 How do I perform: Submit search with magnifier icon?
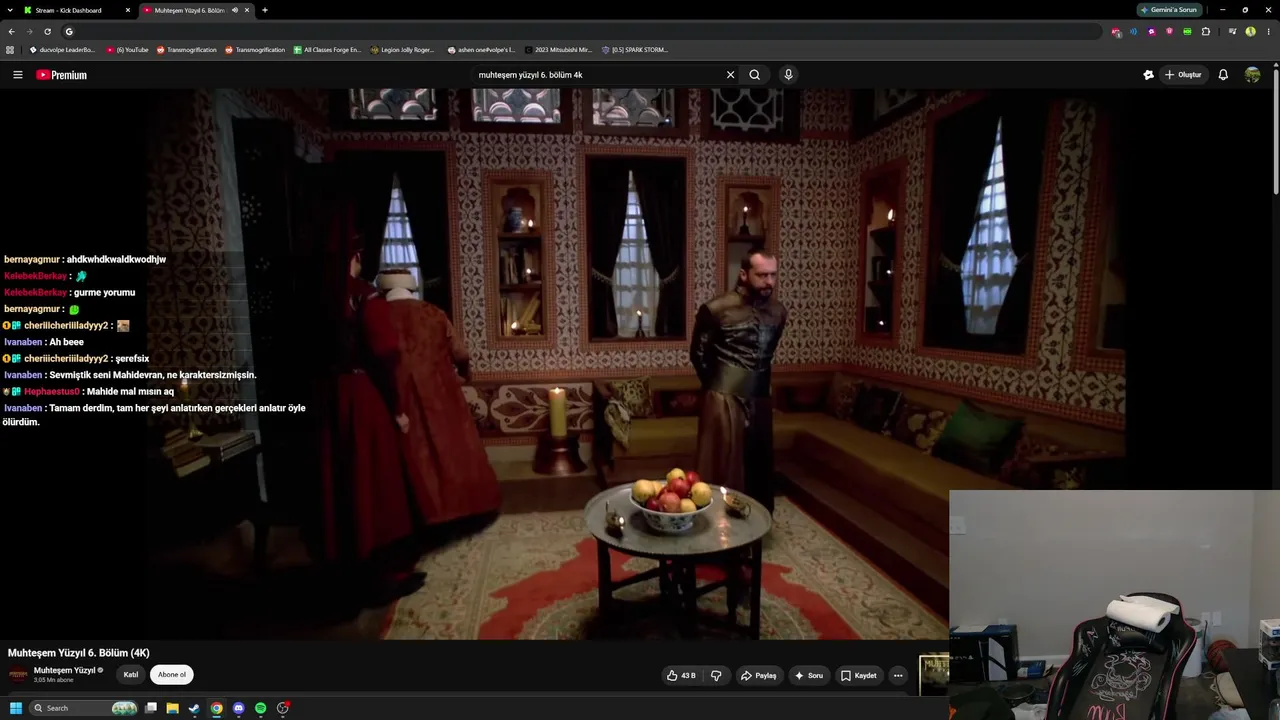pyautogui.click(x=755, y=75)
